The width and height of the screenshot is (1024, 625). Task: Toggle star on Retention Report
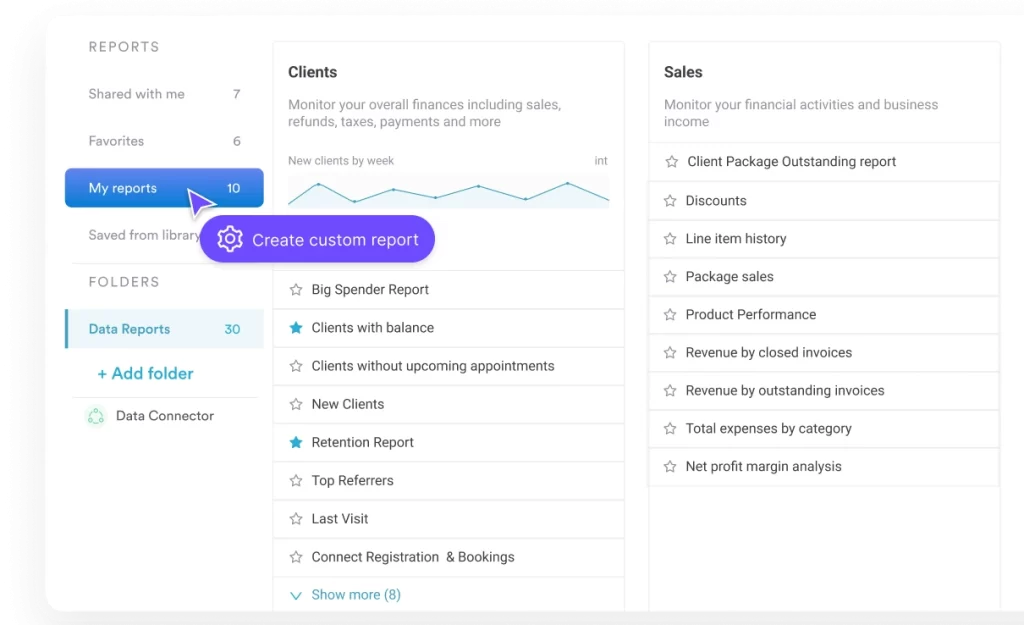tap(296, 442)
